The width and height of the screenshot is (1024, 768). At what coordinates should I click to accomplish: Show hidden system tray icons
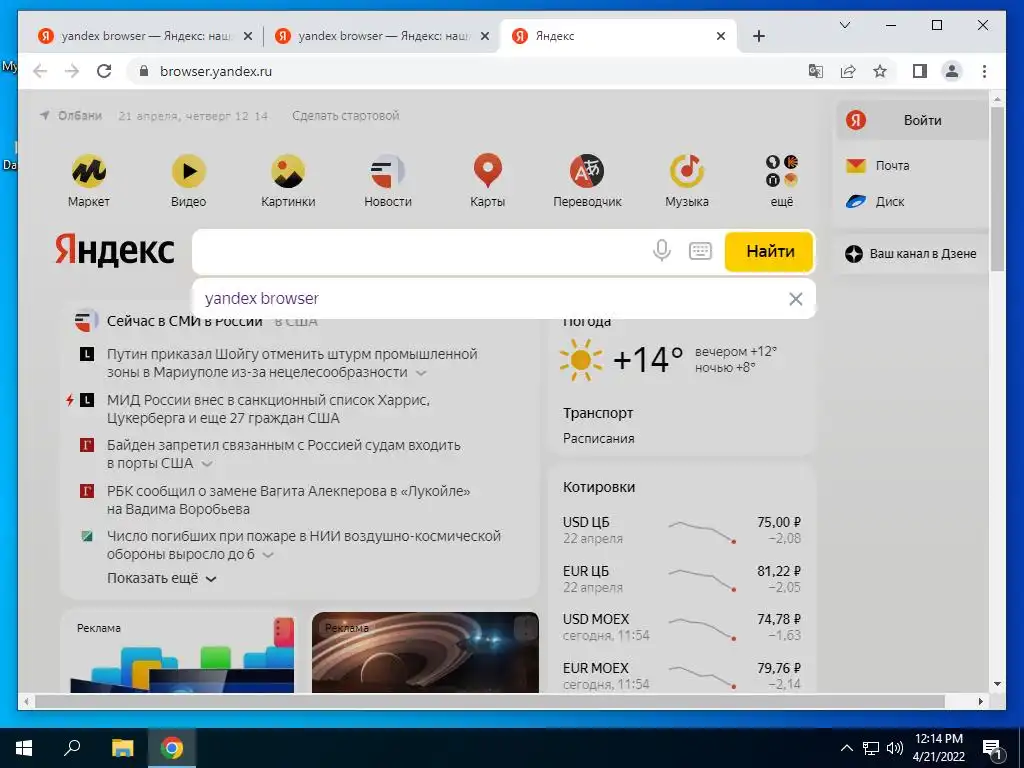pyautogui.click(x=846, y=748)
